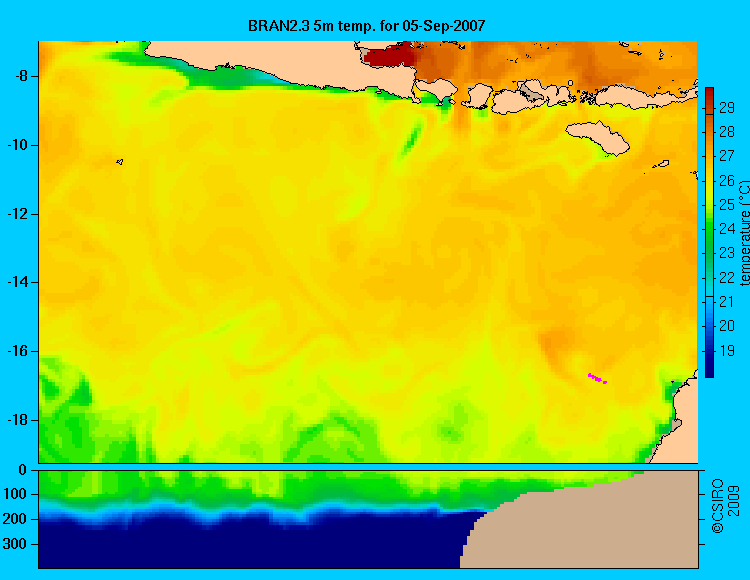Click the -18 latitude axis label
Image resolution: width=750 pixels, height=580 pixels.
pos(17,420)
